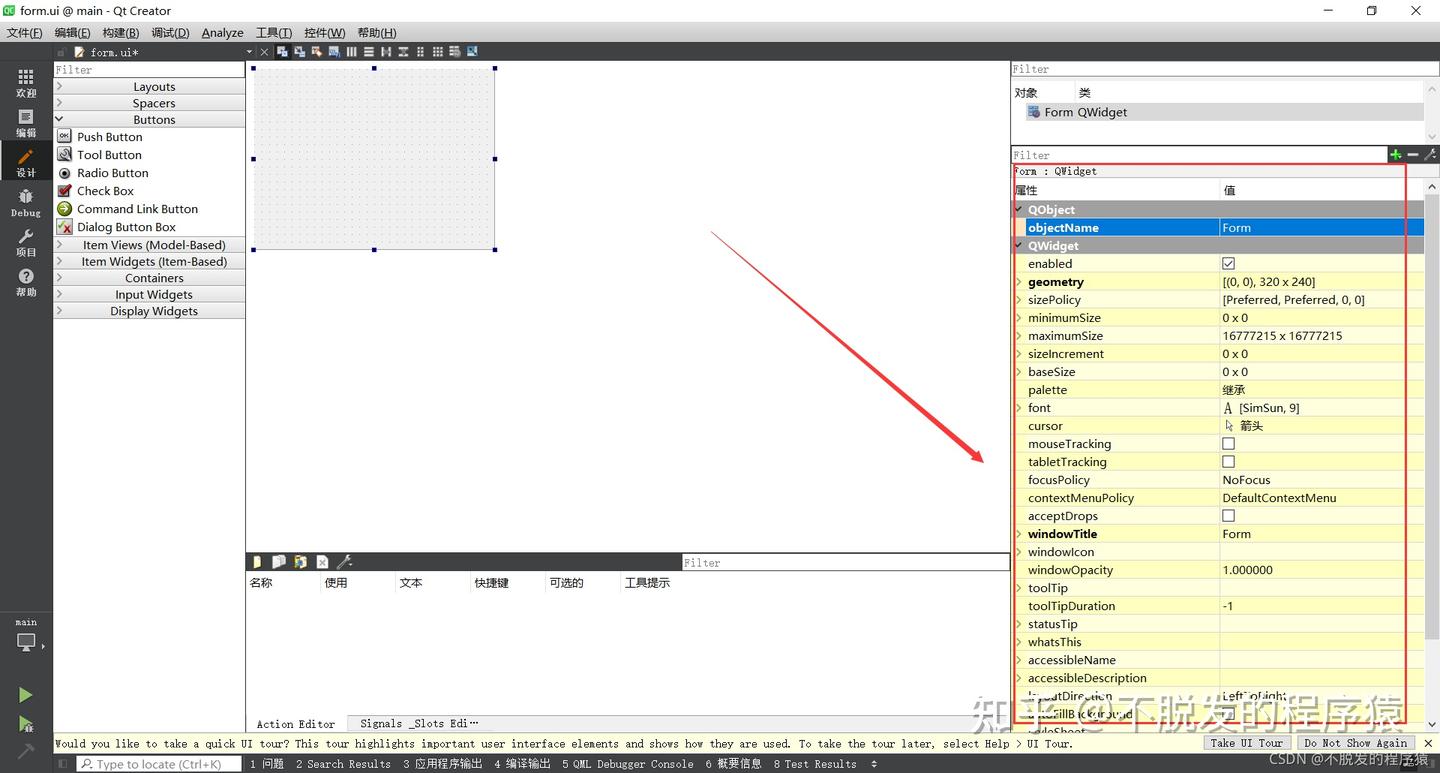The height and width of the screenshot is (773, 1440).
Task: Open the 欢迎 (Welcome) mode
Action: (26, 82)
